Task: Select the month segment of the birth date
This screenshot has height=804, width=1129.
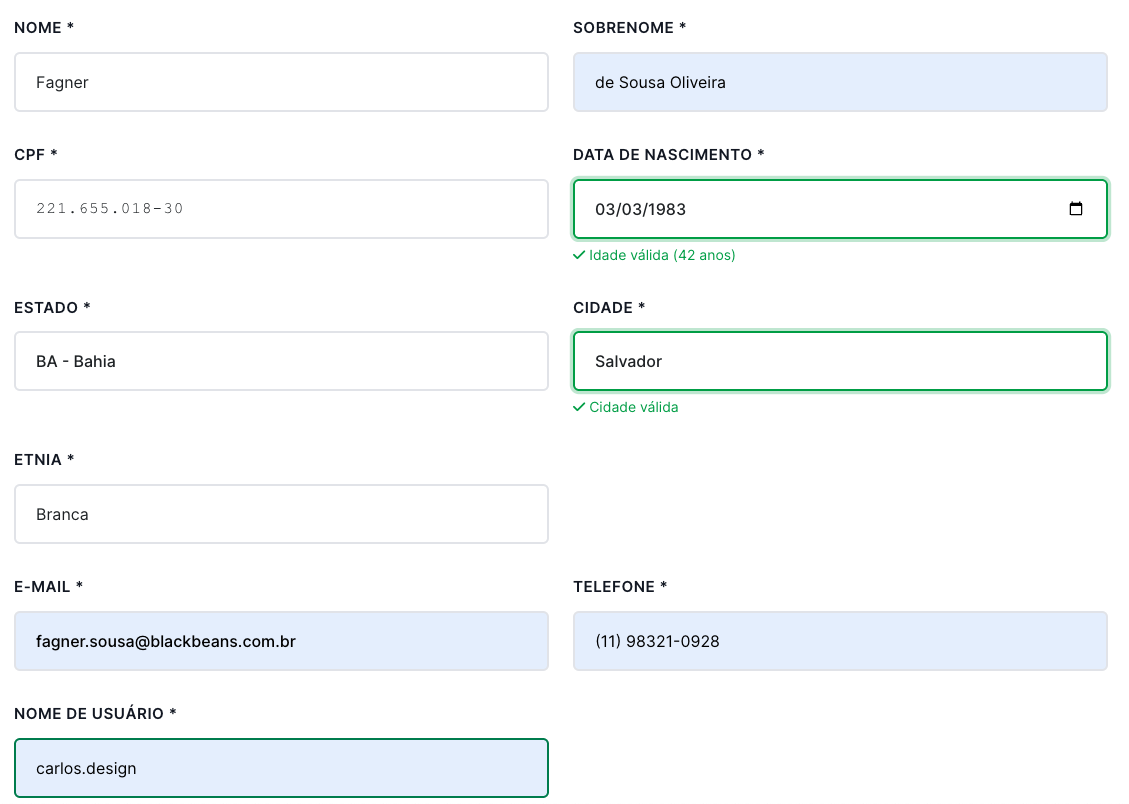Action: pyautogui.click(x=629, y=209)
